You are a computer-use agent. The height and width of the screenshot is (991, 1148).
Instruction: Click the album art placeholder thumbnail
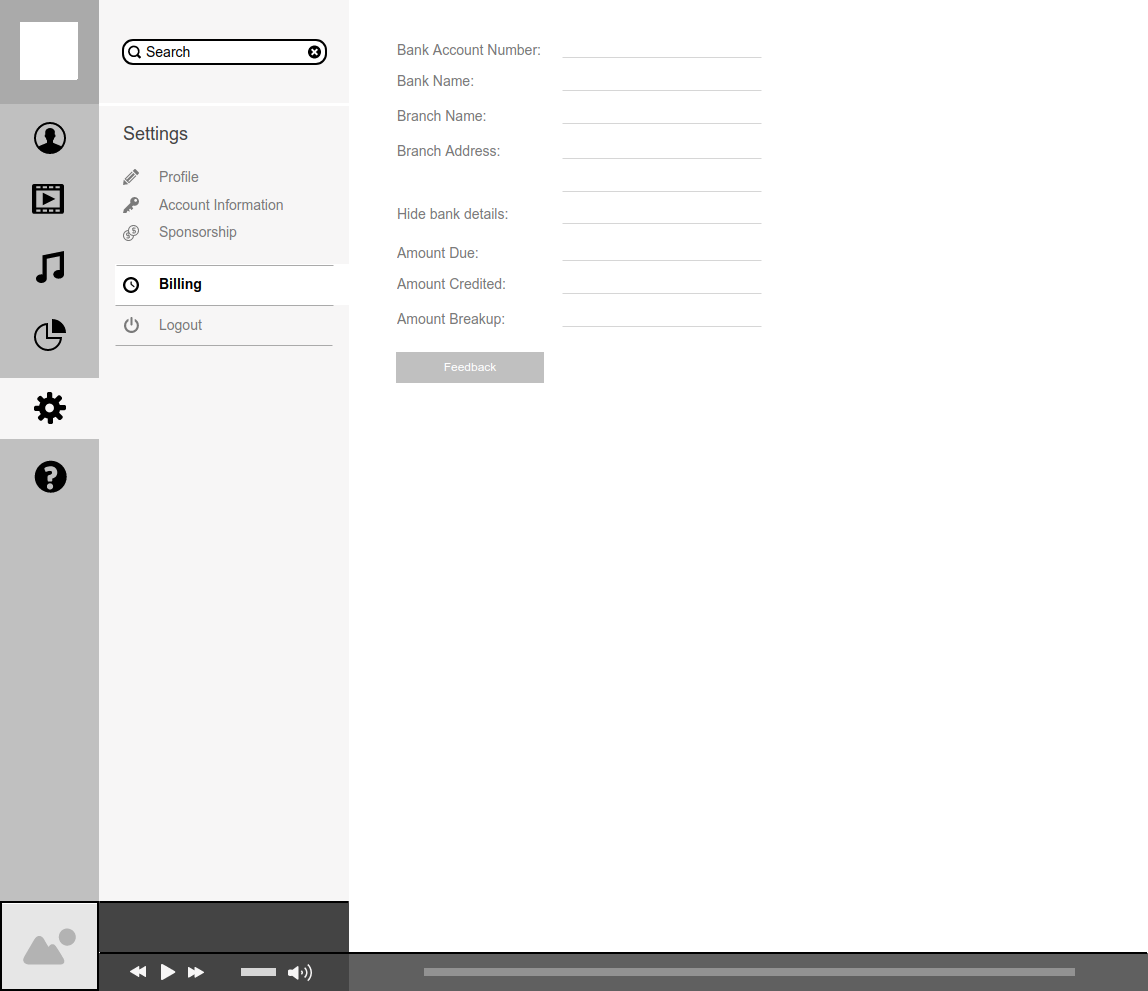[x=49, y=946]
